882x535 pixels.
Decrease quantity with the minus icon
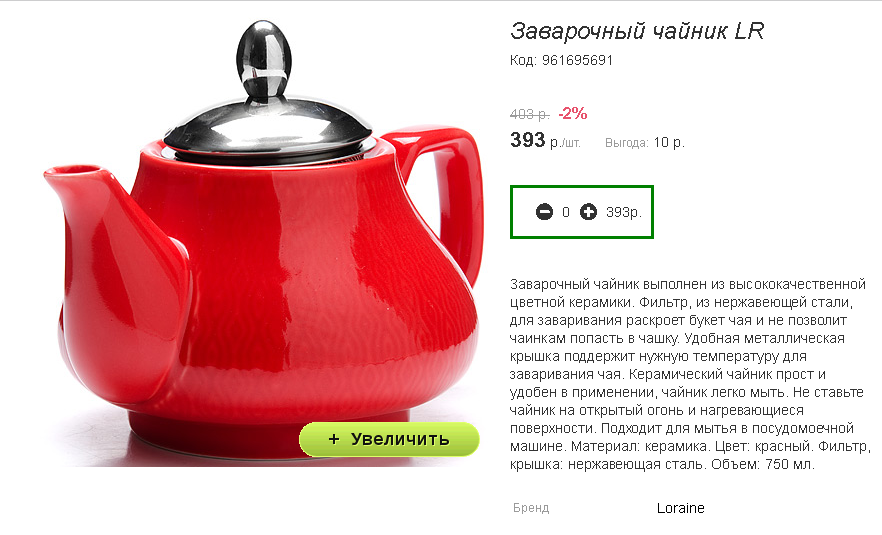[544, 212]
